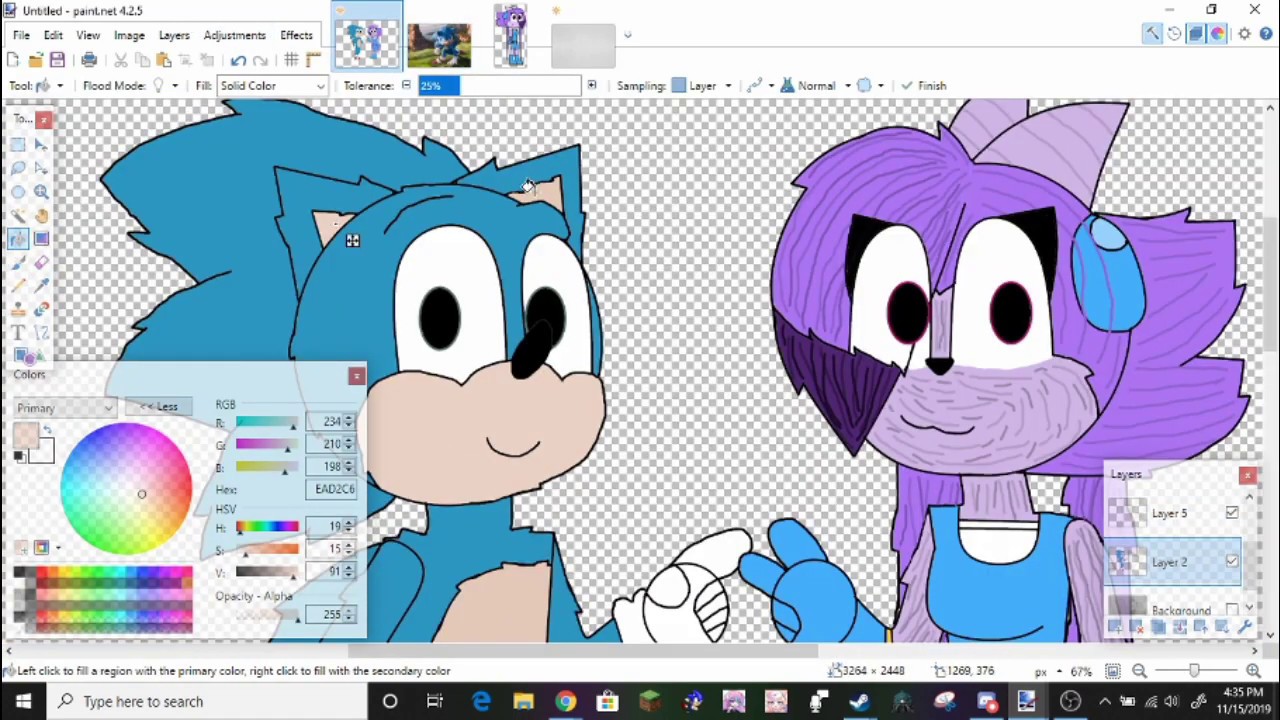
Task: Select the Magic Wand tool
Action: click(18, 215)
